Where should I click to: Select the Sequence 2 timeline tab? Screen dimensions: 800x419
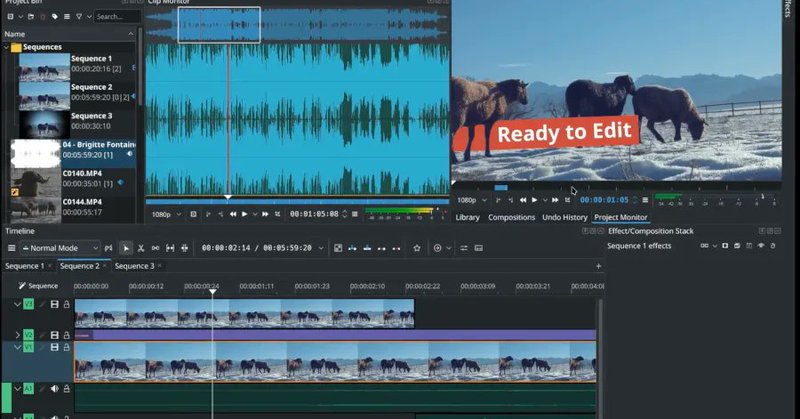pyautogui.click(x=80, y=266)
